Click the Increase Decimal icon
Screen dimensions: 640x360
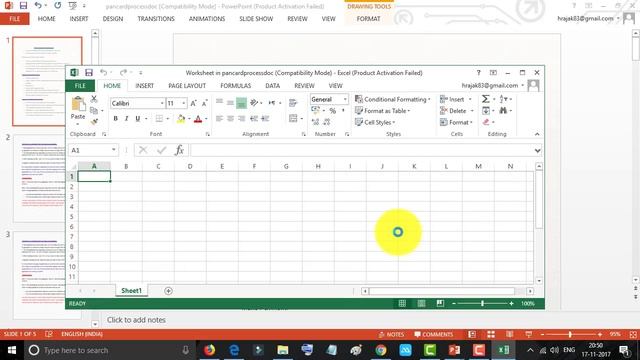click(x=315, y=122)
